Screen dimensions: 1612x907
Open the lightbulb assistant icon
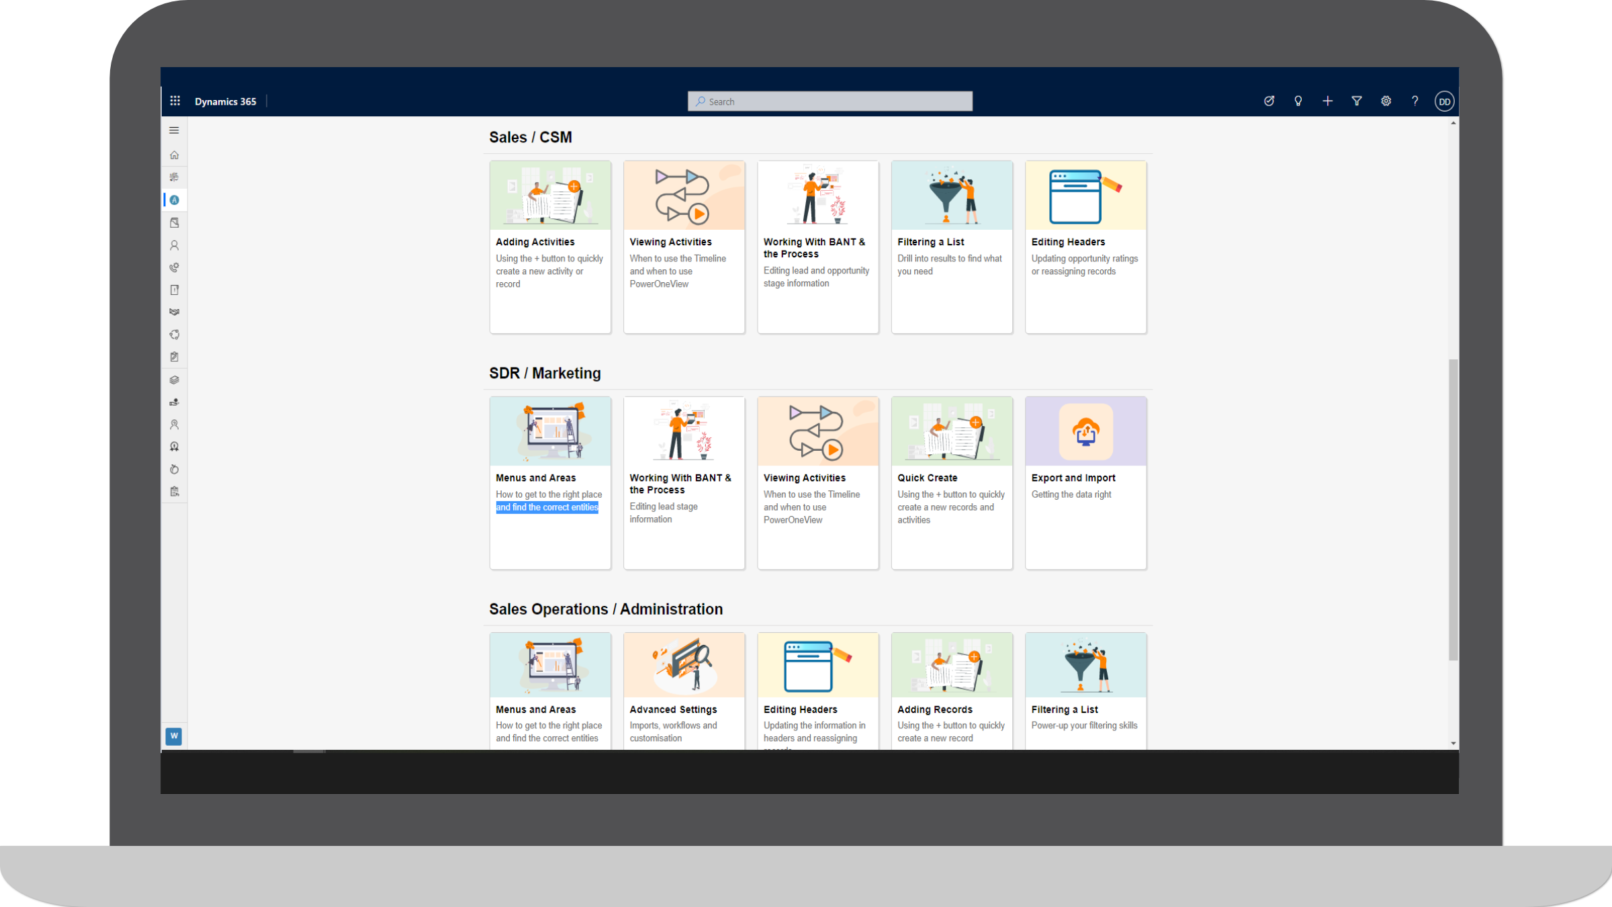(1298, 101)
